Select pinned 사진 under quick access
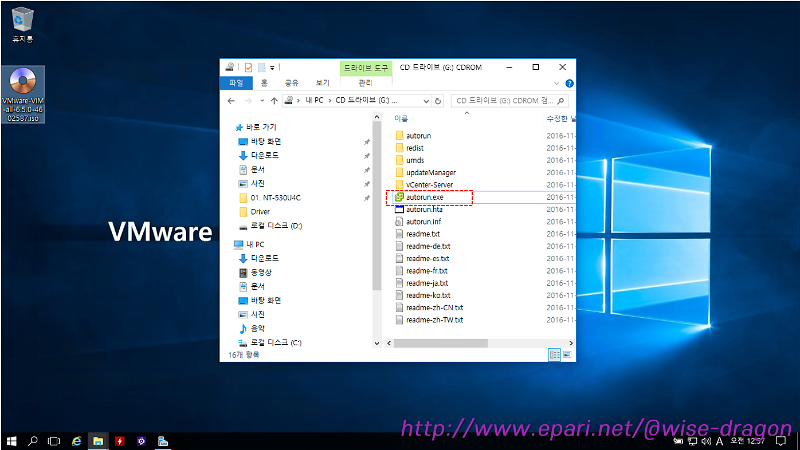The image size is (800, 450). click(257, 183)
